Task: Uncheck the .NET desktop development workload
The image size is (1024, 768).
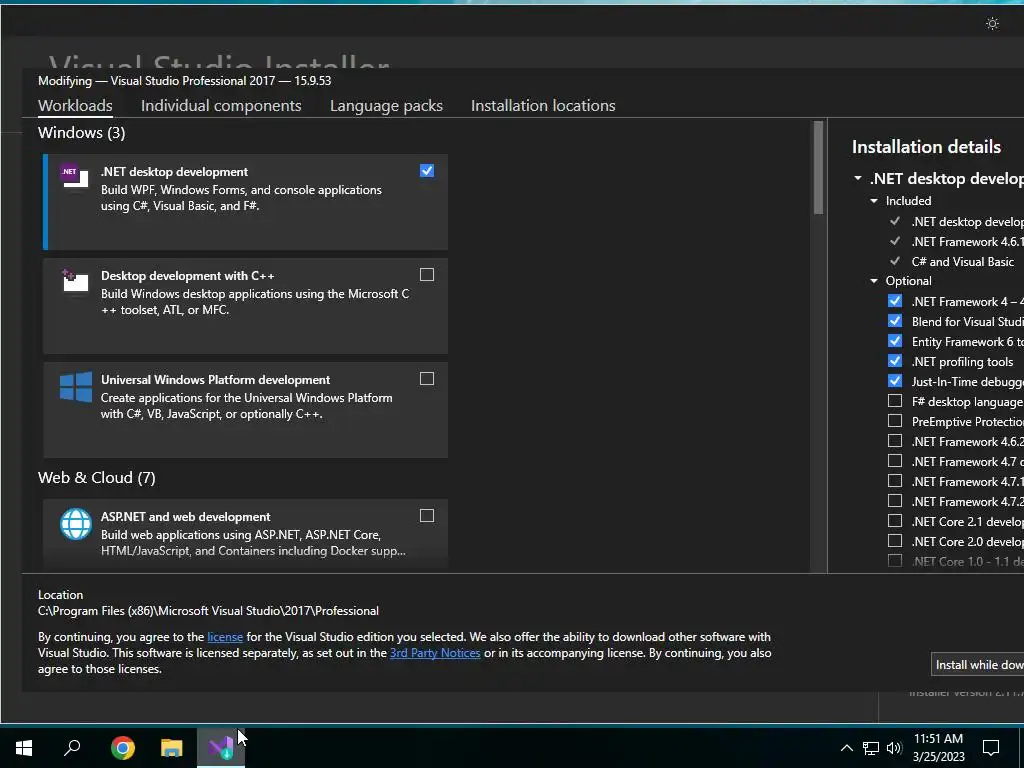Action: 426,170
